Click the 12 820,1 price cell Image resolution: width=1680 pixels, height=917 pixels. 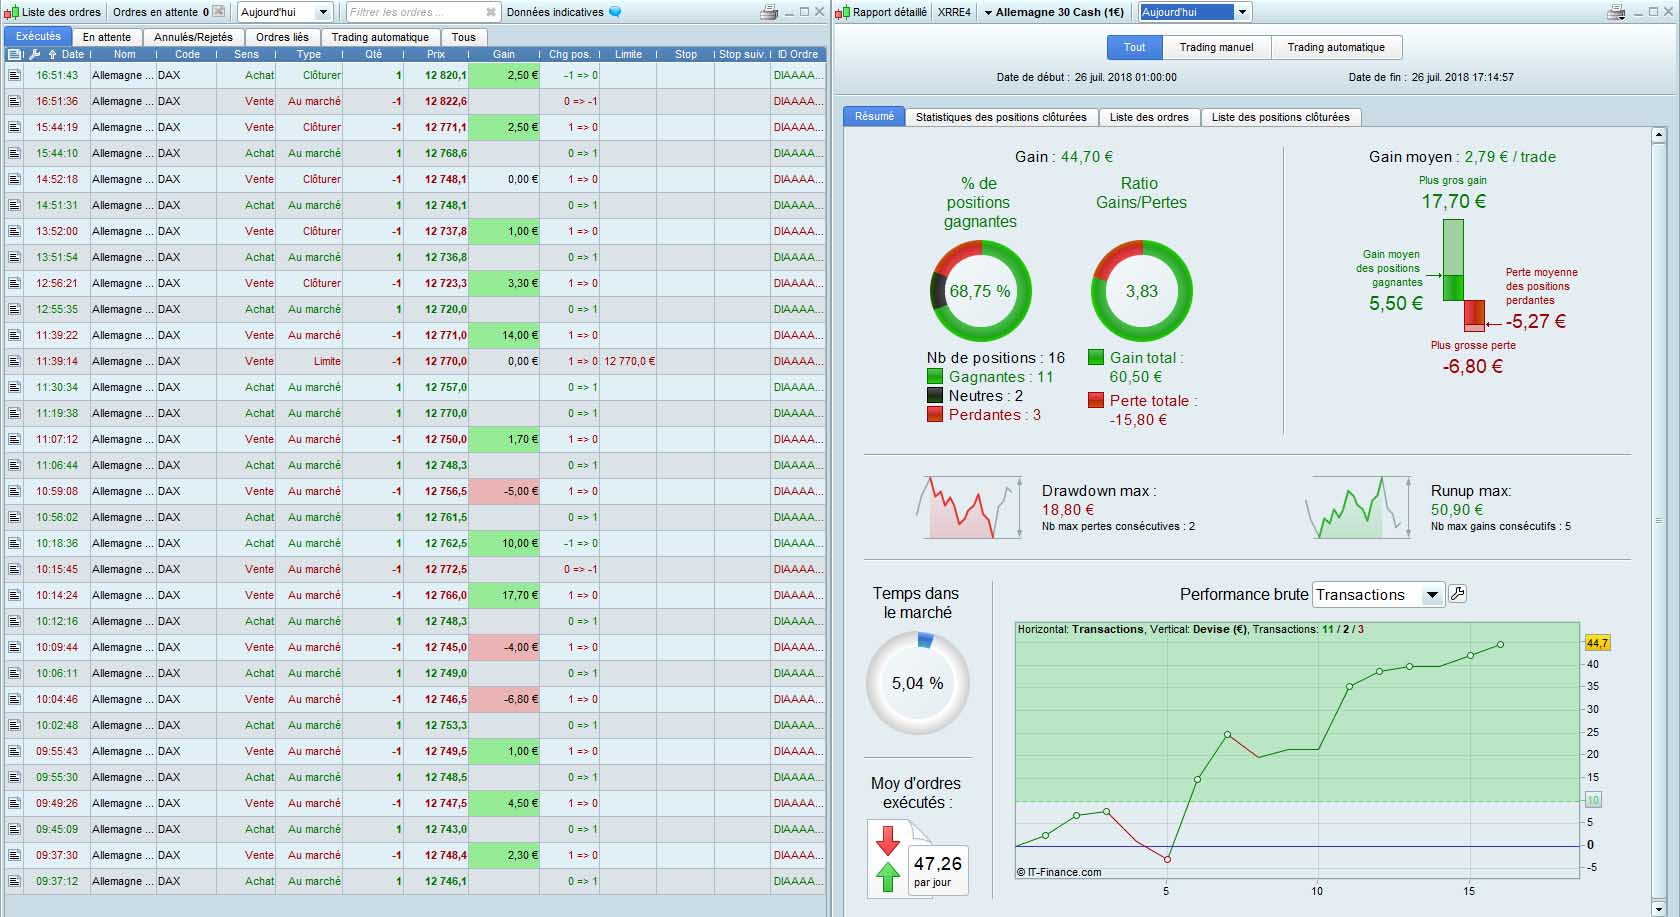point(435,75)
